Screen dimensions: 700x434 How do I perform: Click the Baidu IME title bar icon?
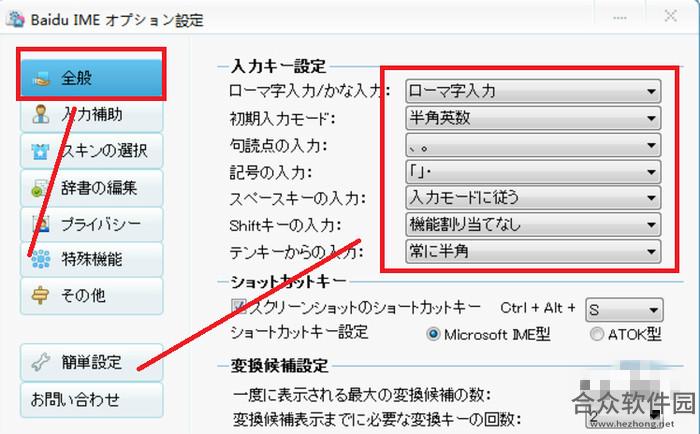(15, 18)
